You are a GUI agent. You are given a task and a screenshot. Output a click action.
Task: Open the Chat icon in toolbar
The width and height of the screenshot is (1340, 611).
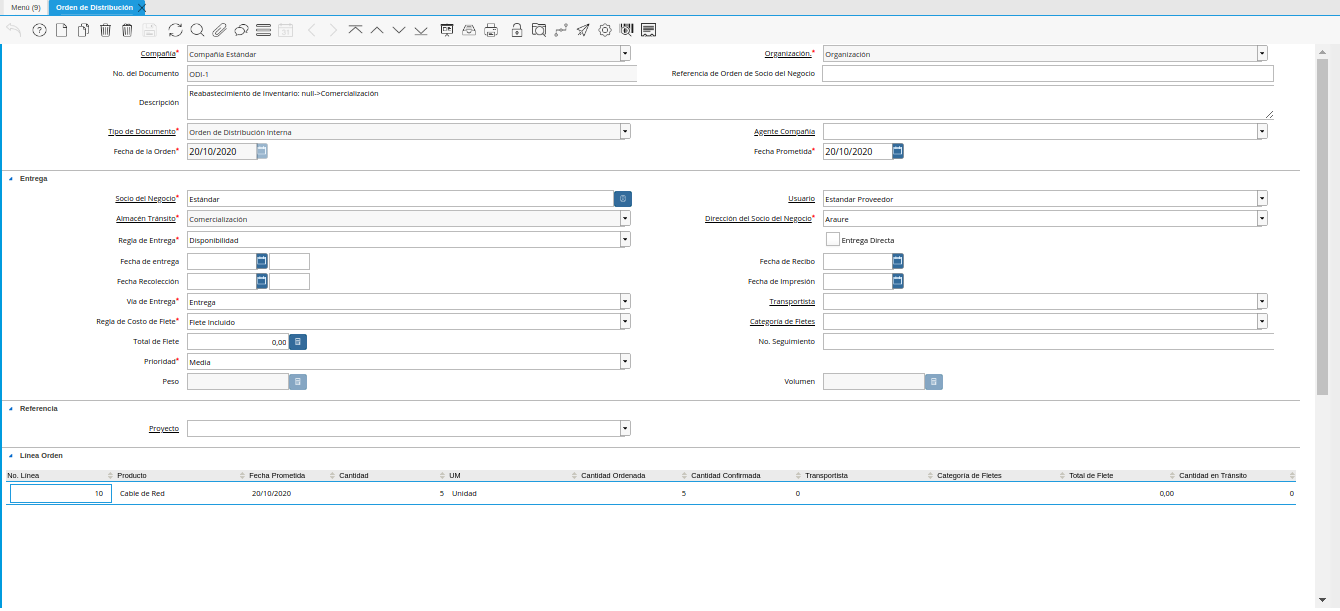[x=241, y=30]
